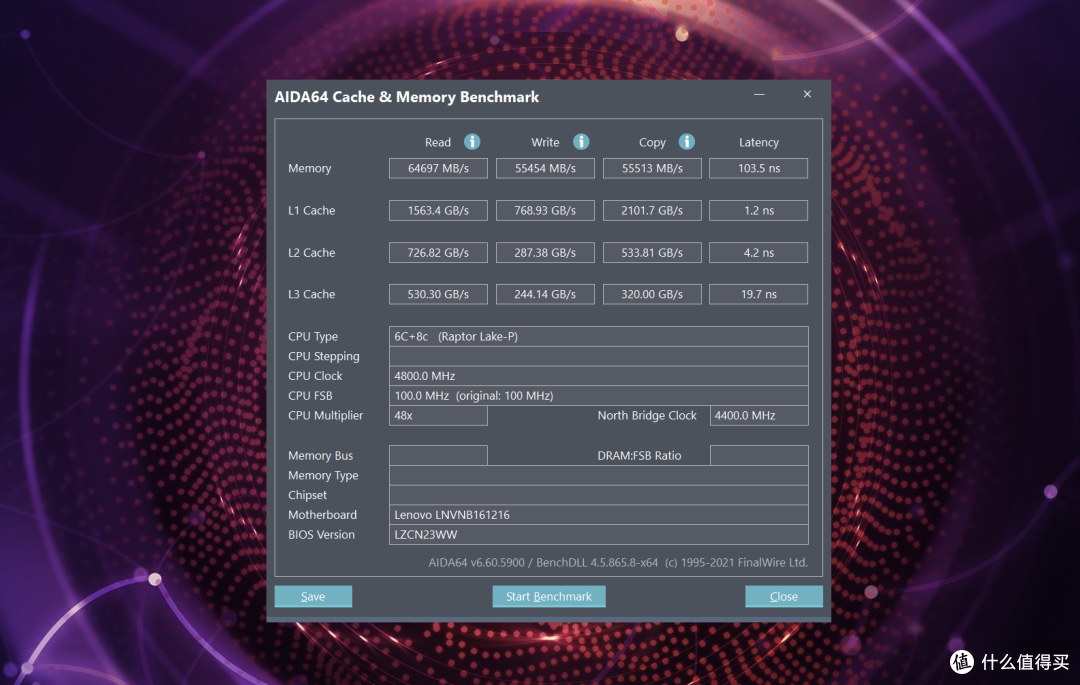Click the L3 Cache row label
The width and height of the screenshot is (1080, 685).
pyautogui.click(x=311, y=295)
